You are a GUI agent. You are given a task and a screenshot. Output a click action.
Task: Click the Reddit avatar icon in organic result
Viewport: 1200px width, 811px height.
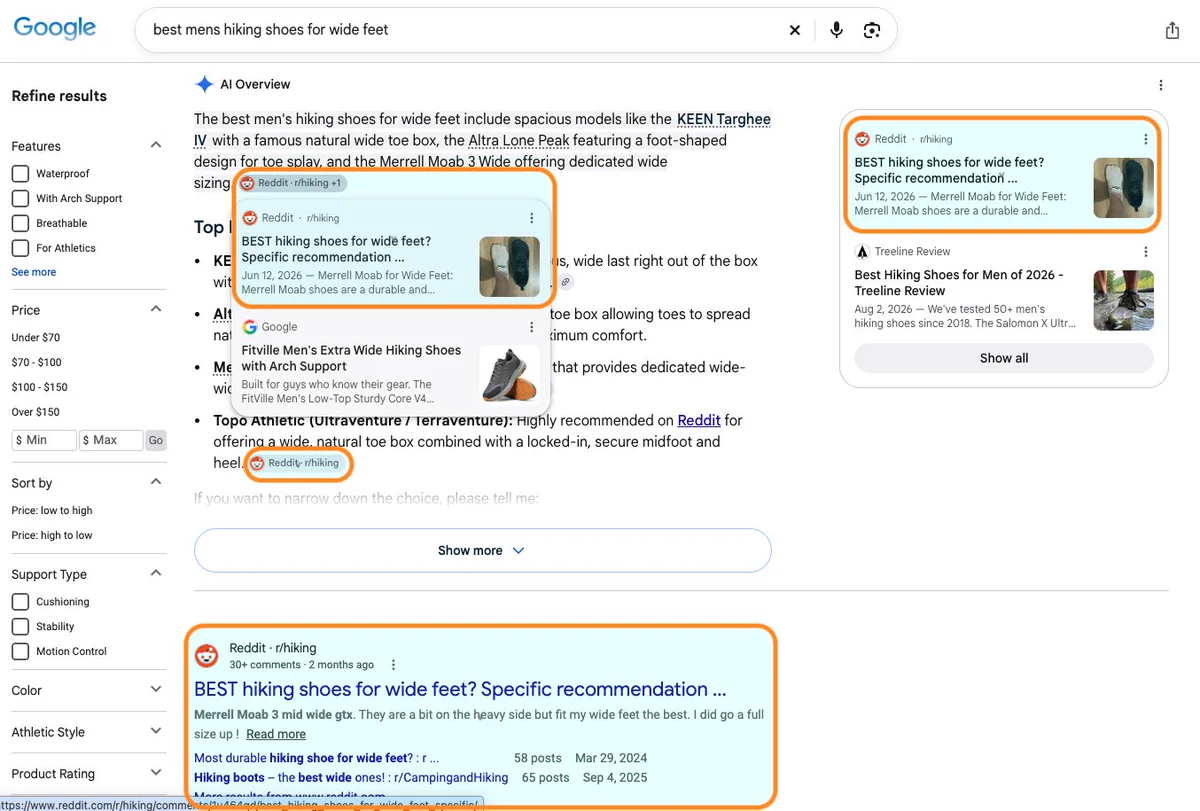point(207,656)
